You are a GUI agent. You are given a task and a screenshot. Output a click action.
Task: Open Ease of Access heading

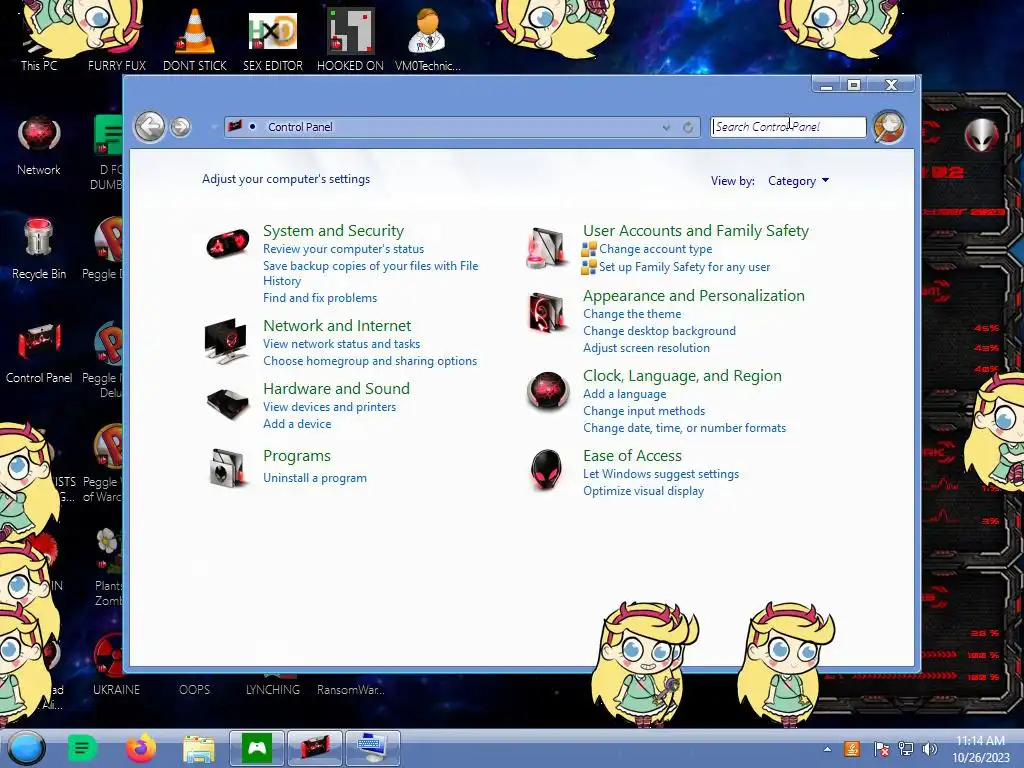632,455
